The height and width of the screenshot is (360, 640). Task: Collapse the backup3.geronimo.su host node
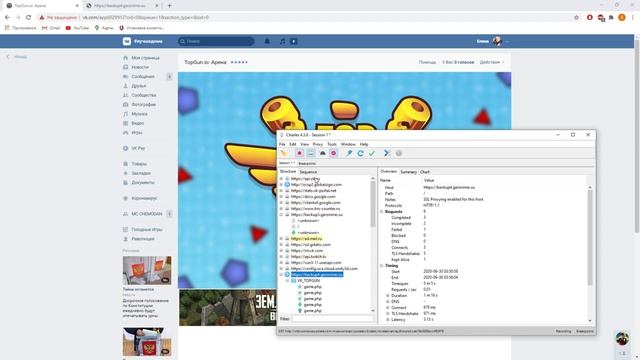[x=281, y=215]
